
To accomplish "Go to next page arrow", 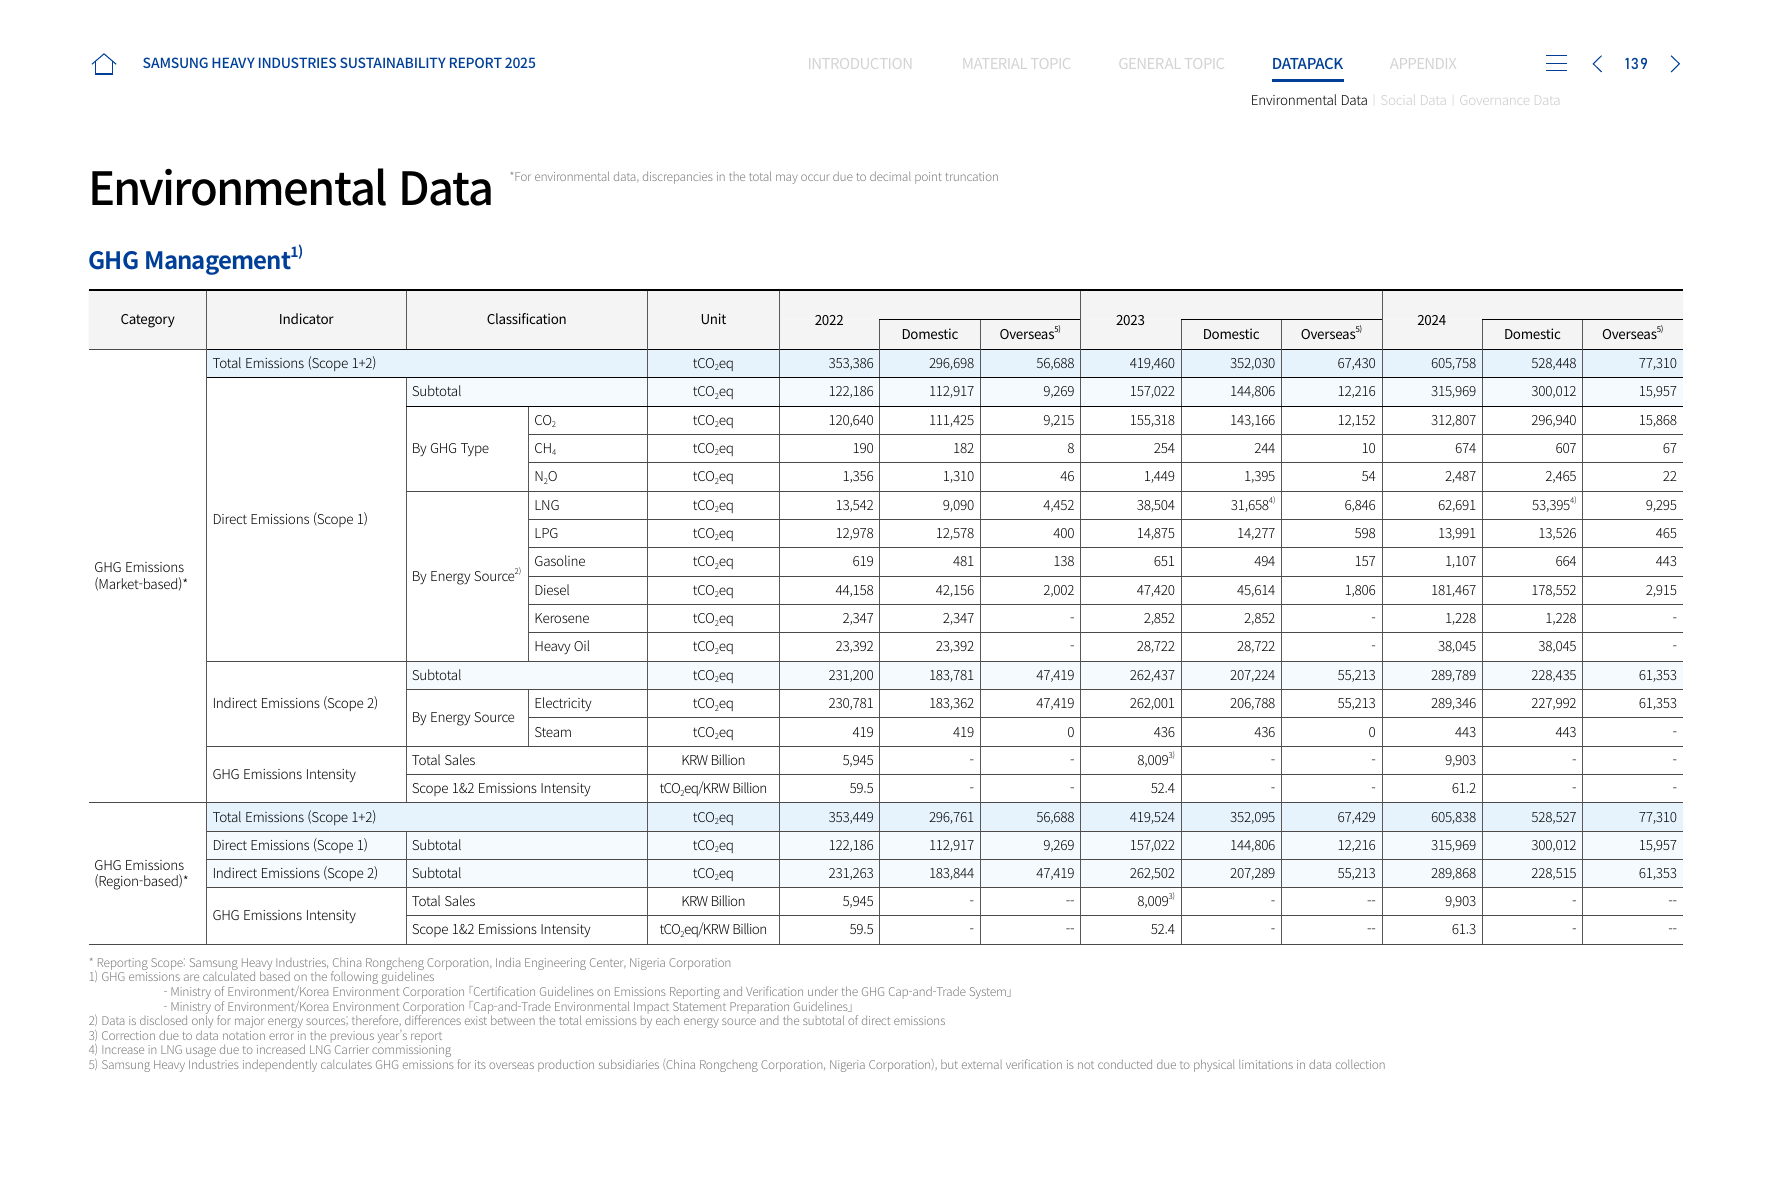I will (1675, 64).
